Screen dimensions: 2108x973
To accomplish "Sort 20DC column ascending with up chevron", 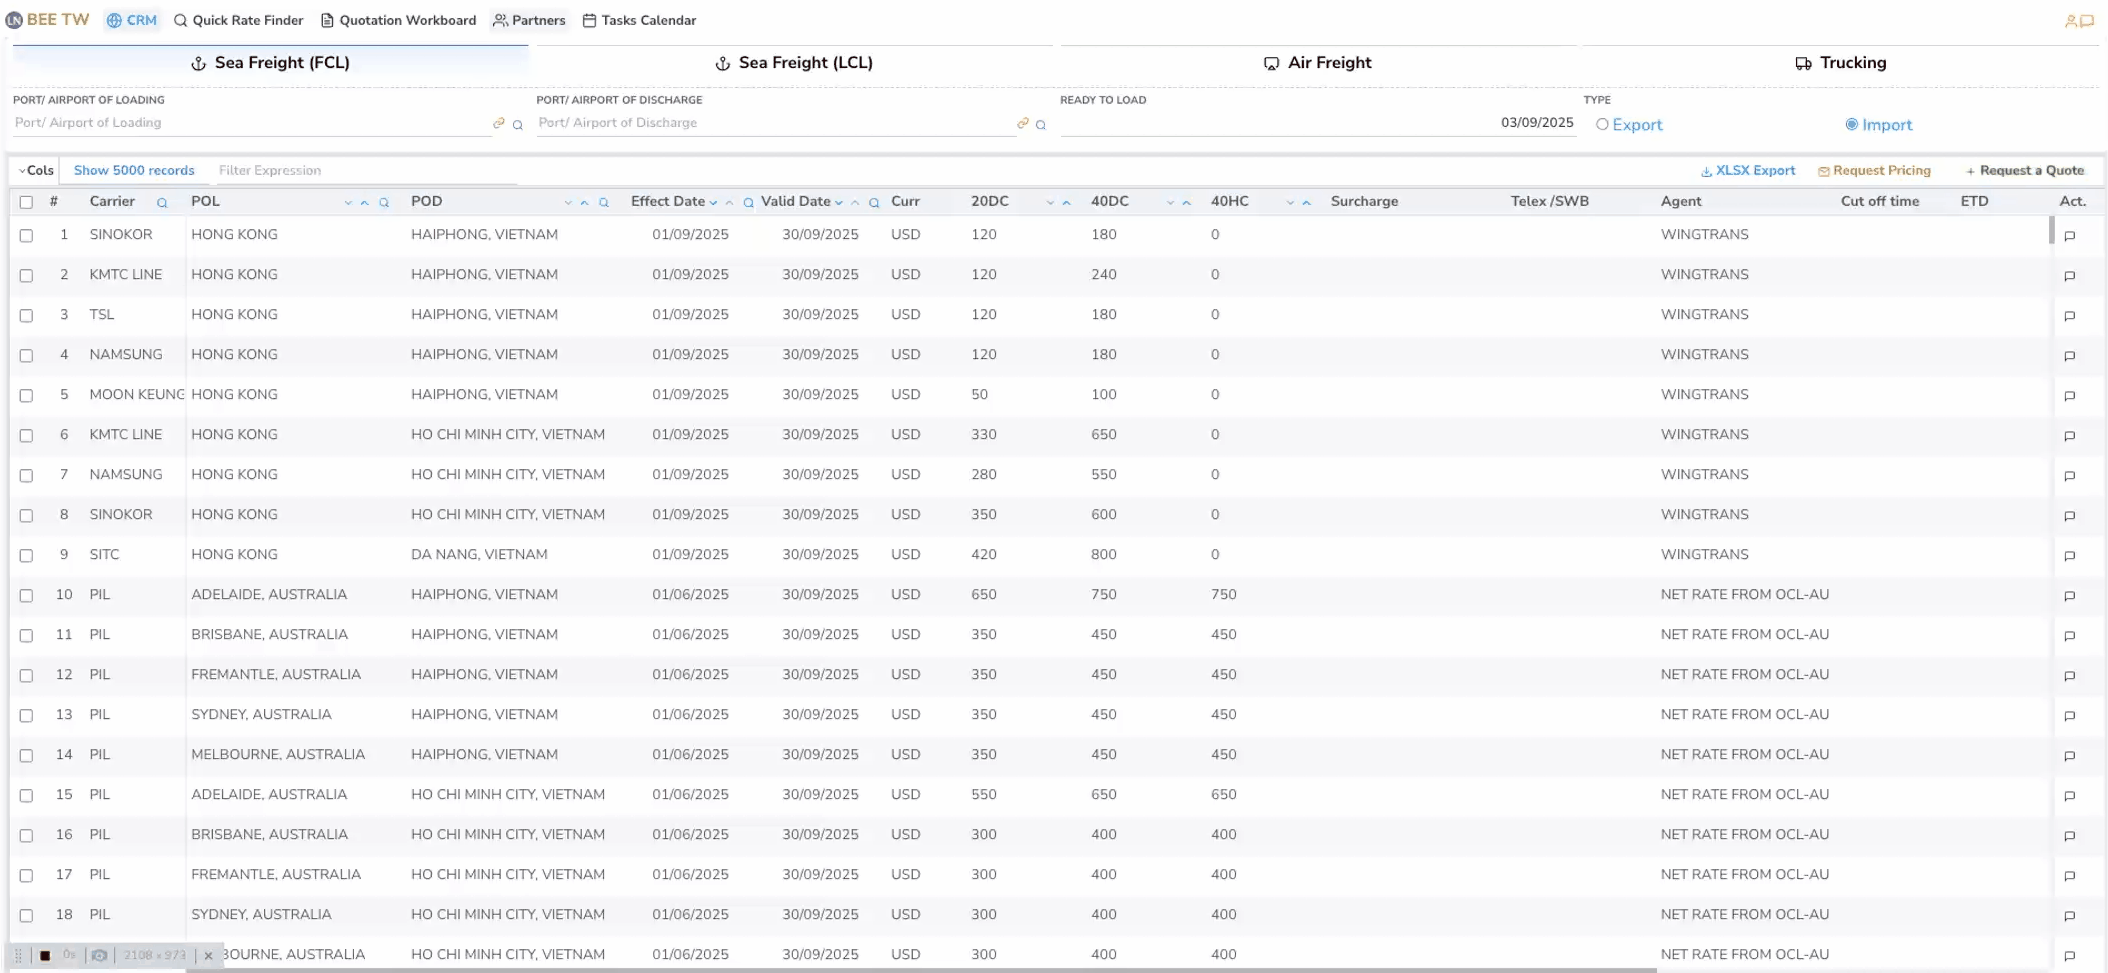I will pyautogui.click(x=1066, y=203).
